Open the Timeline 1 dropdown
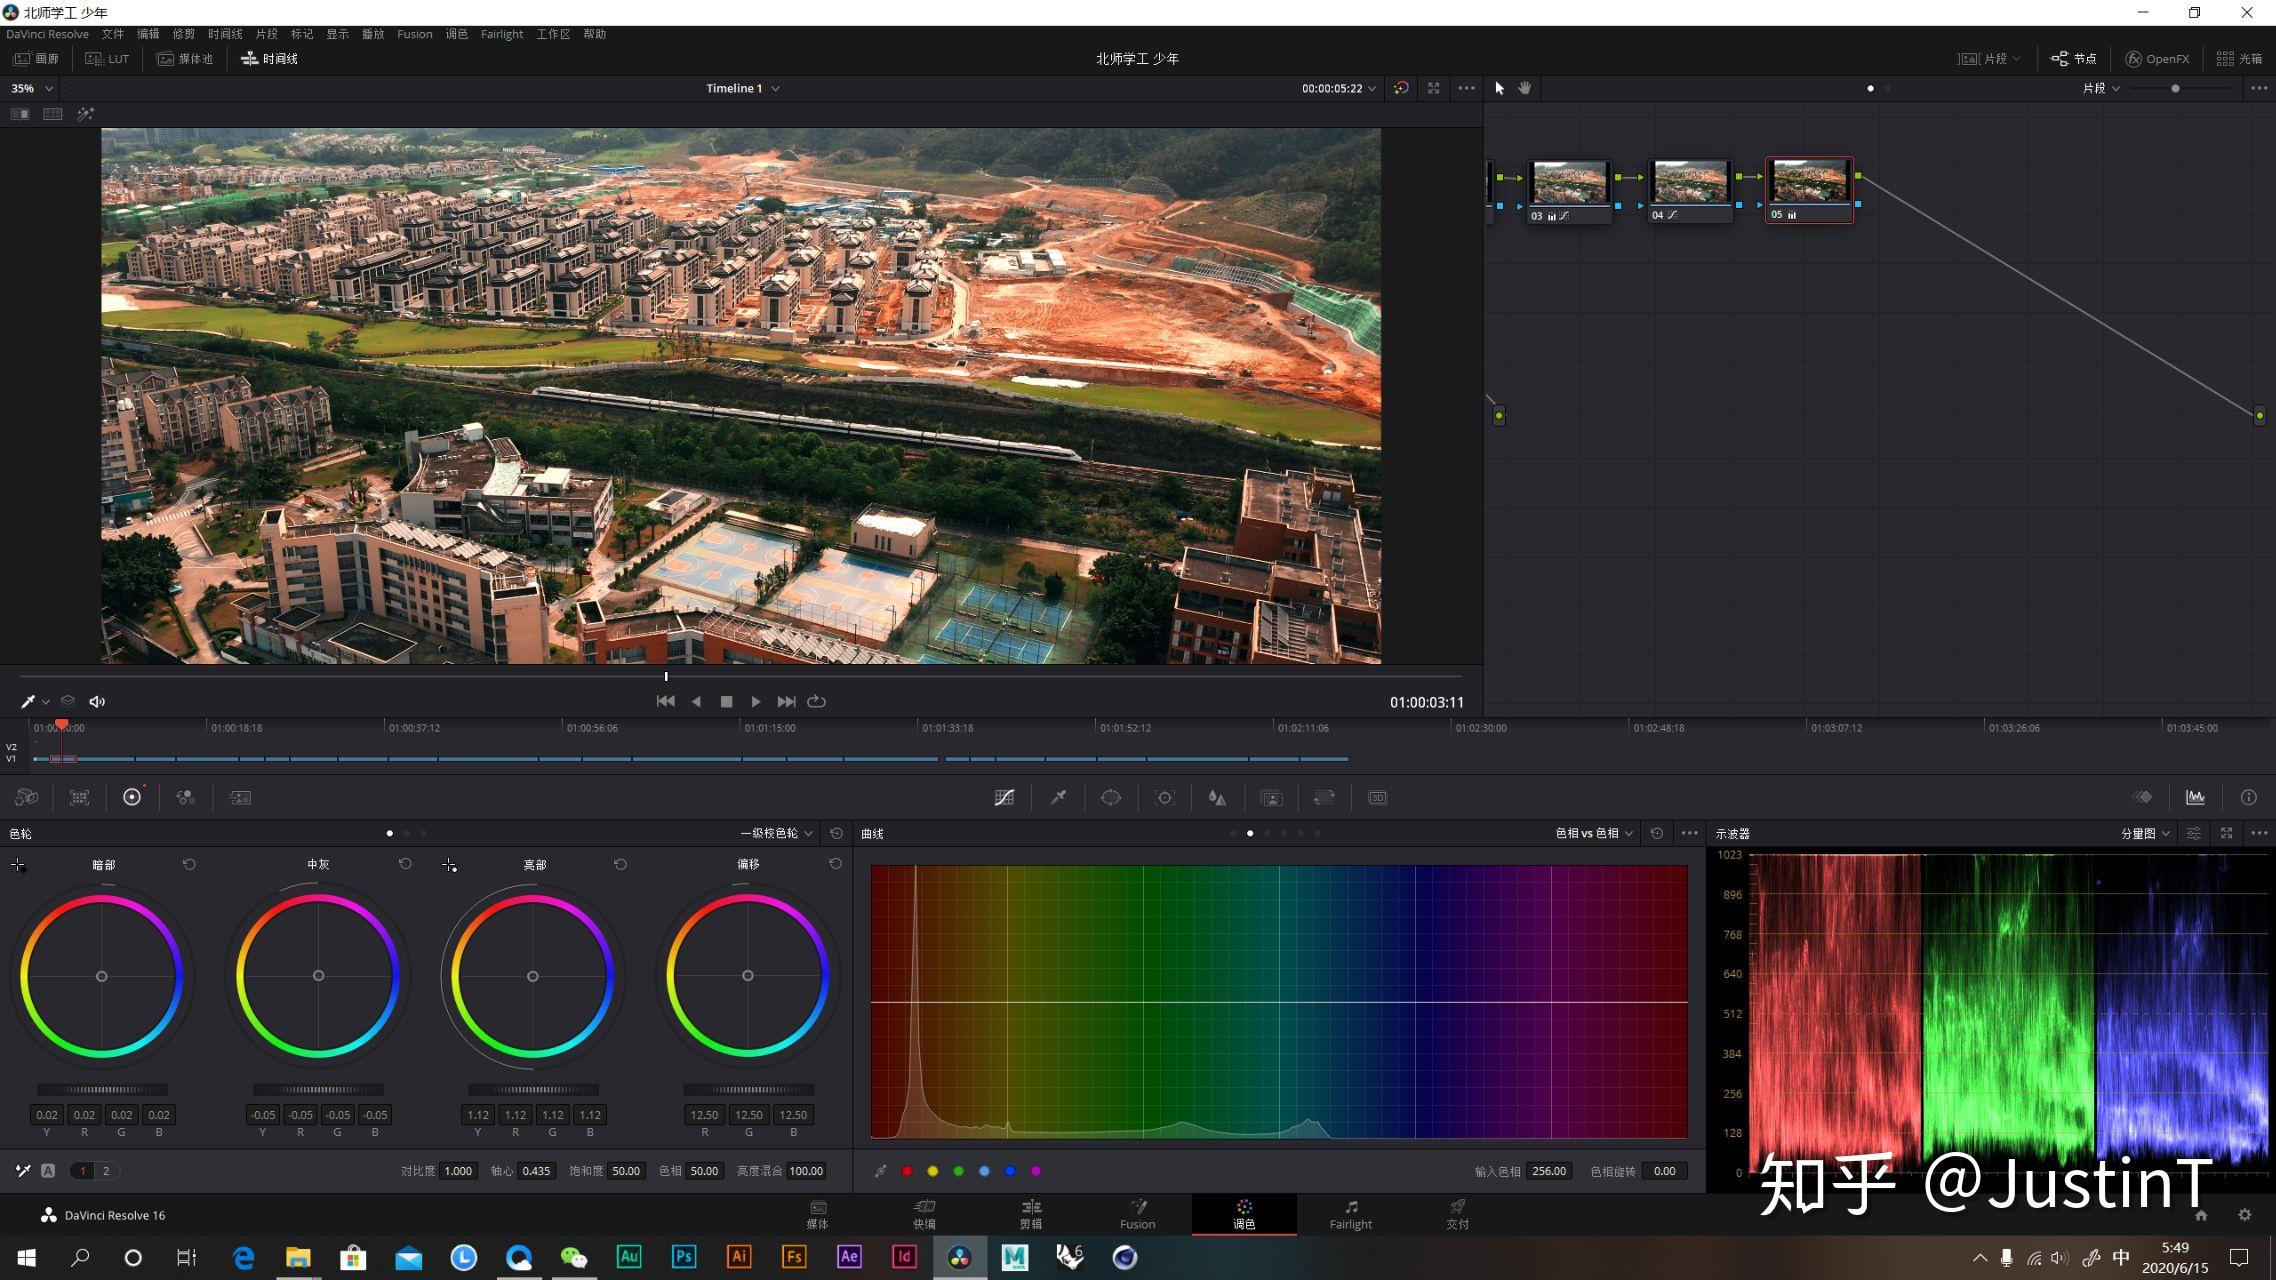 (x=743, y=88)
